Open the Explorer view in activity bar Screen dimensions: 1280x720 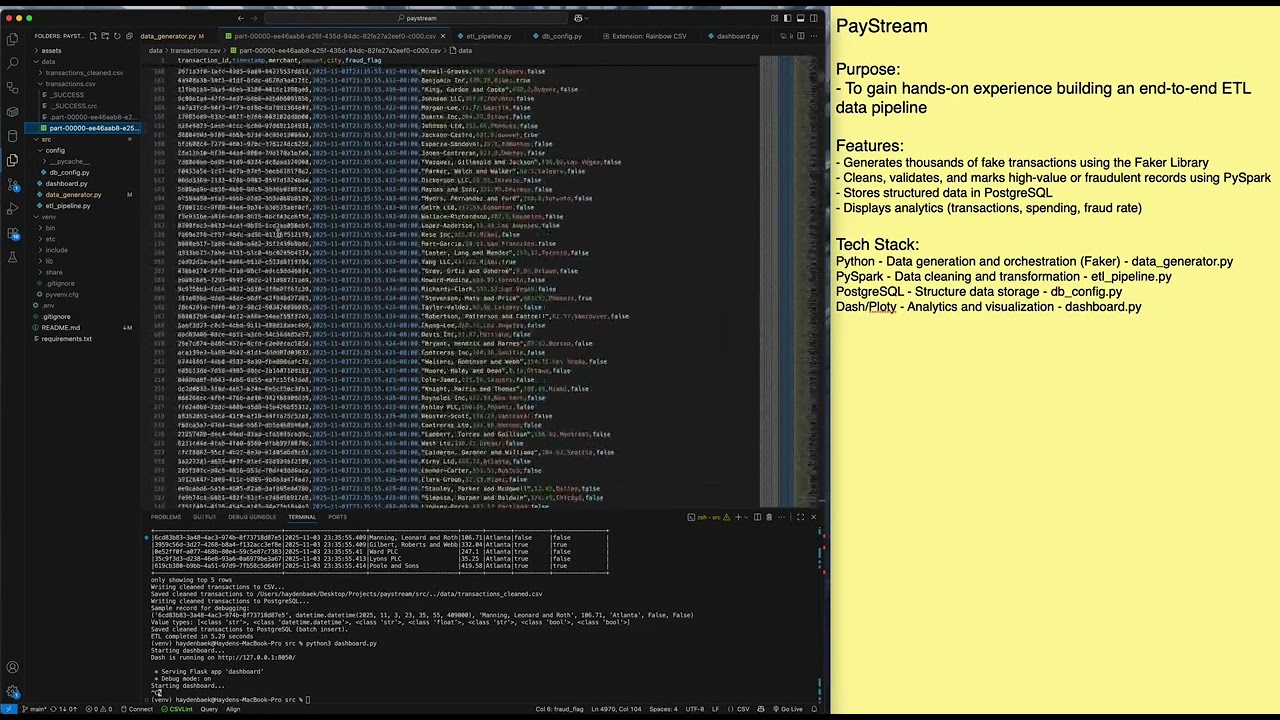pos(12,40)
